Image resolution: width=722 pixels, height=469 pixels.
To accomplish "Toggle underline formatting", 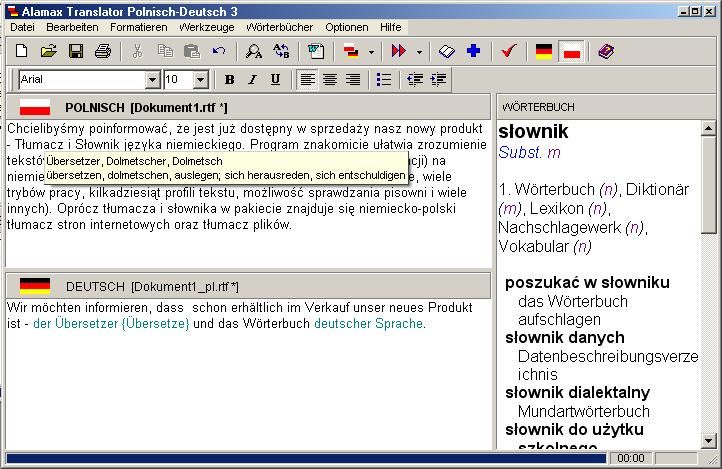I will click(x=275, y=80).
